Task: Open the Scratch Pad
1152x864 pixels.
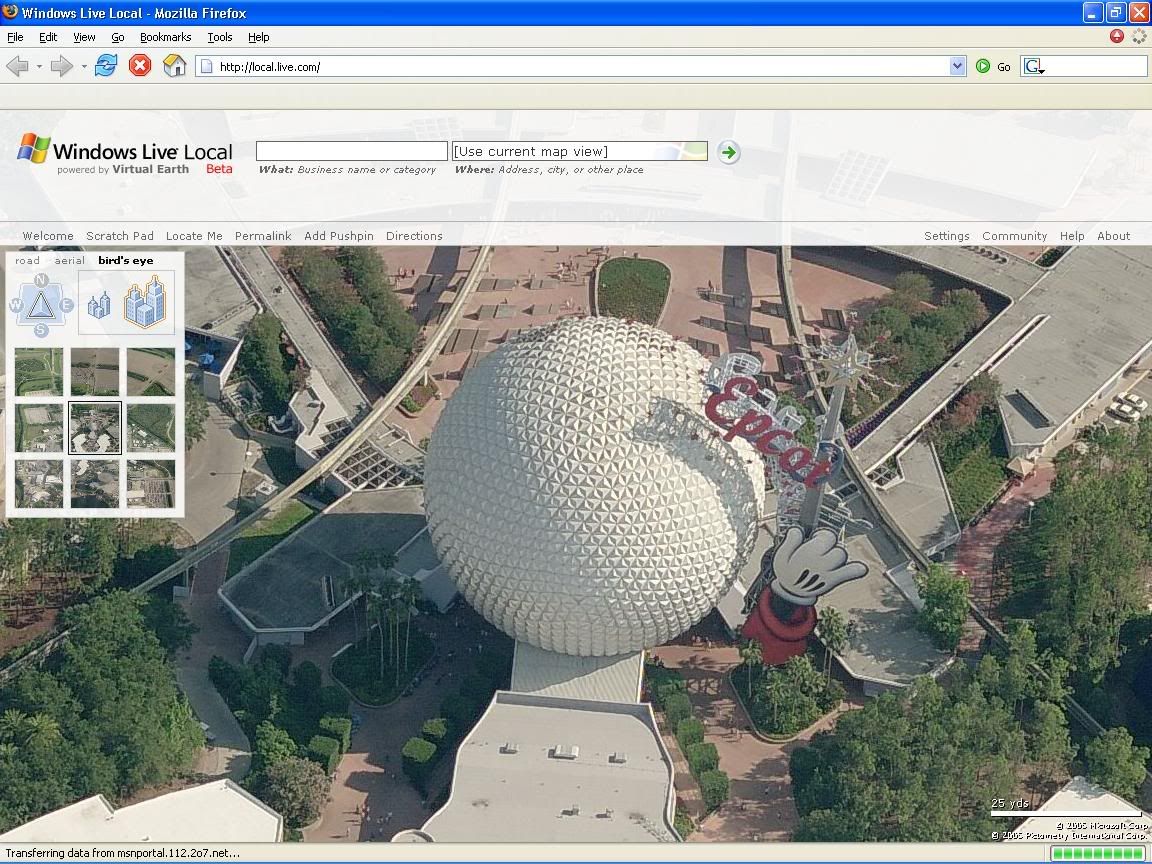Action: click(x=120, y=236)
